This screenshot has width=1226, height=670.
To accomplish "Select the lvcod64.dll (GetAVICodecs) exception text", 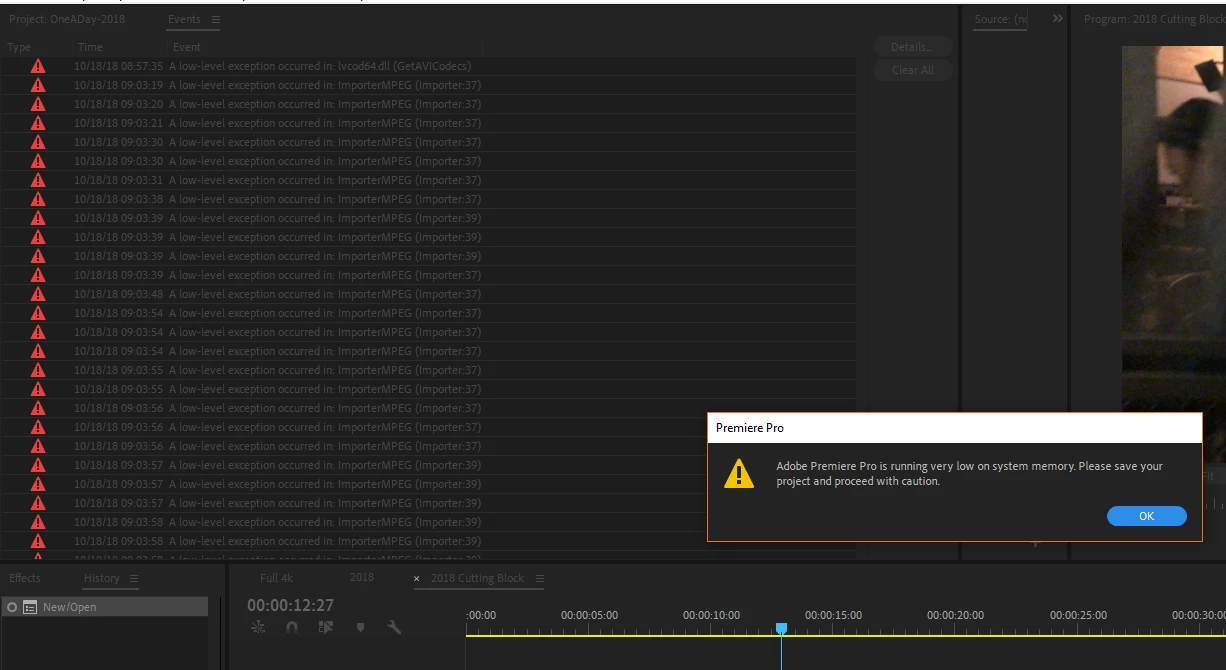I will (320, 66).
